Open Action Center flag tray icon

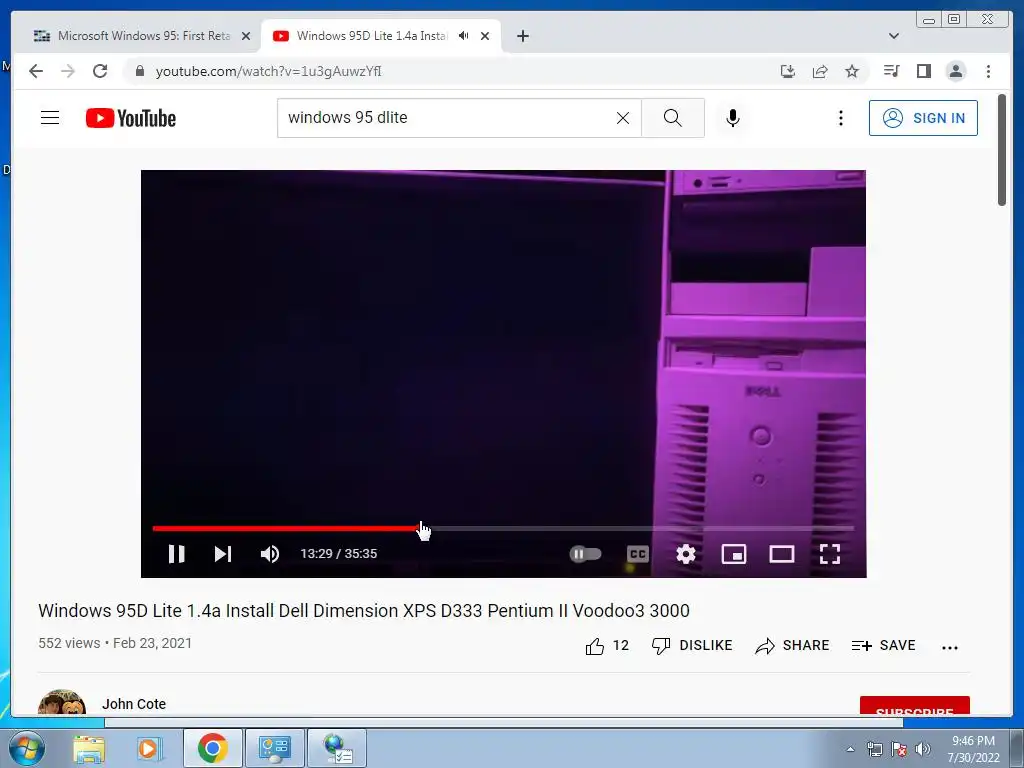point(899,749)
